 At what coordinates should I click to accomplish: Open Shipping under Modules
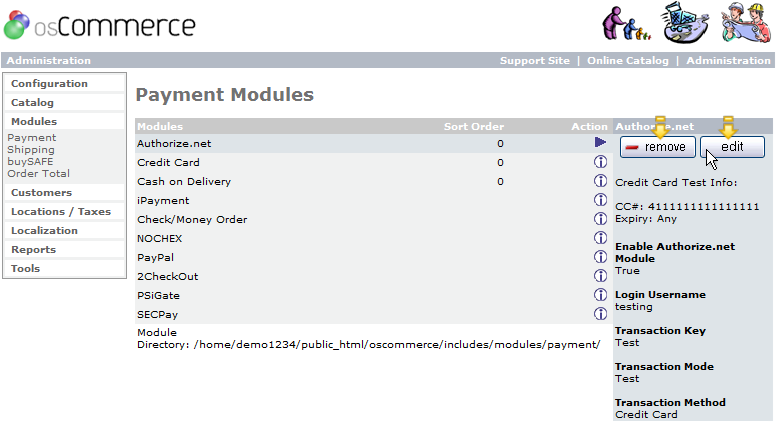click(30, 150)
